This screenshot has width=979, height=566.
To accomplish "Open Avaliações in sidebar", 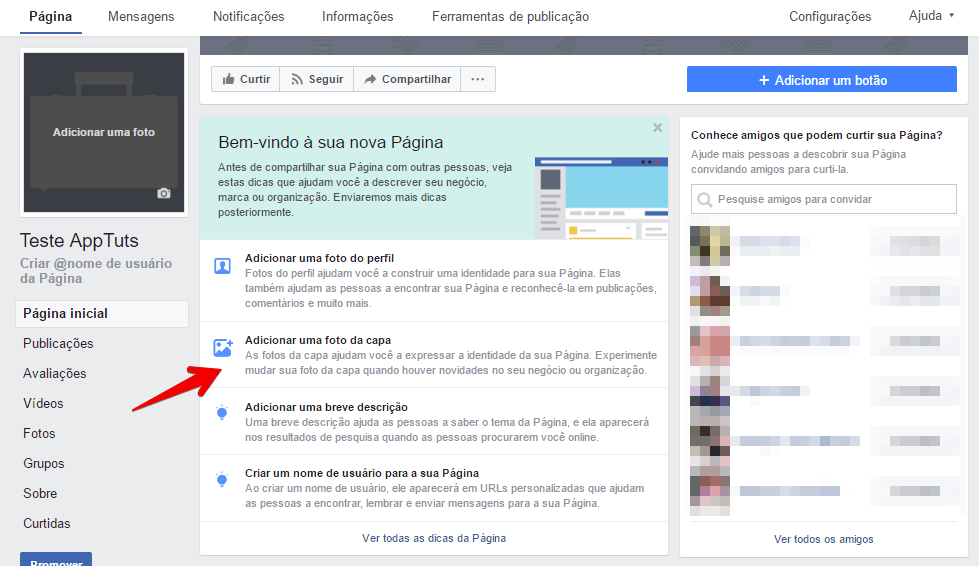I will [x=55, y=373].
